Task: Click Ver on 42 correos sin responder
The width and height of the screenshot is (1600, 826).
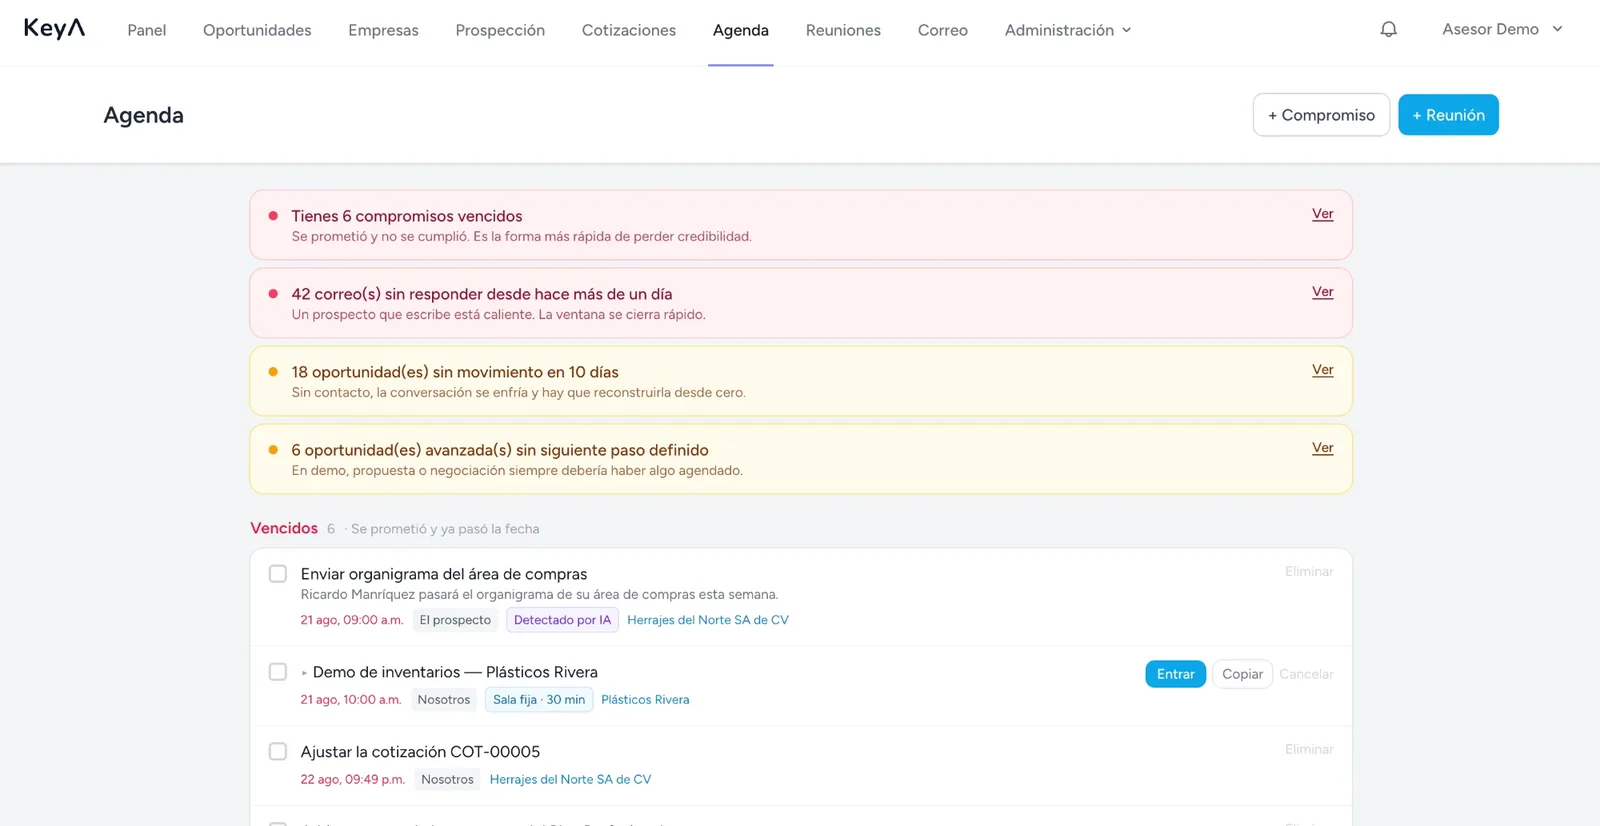Action: 1322,292
